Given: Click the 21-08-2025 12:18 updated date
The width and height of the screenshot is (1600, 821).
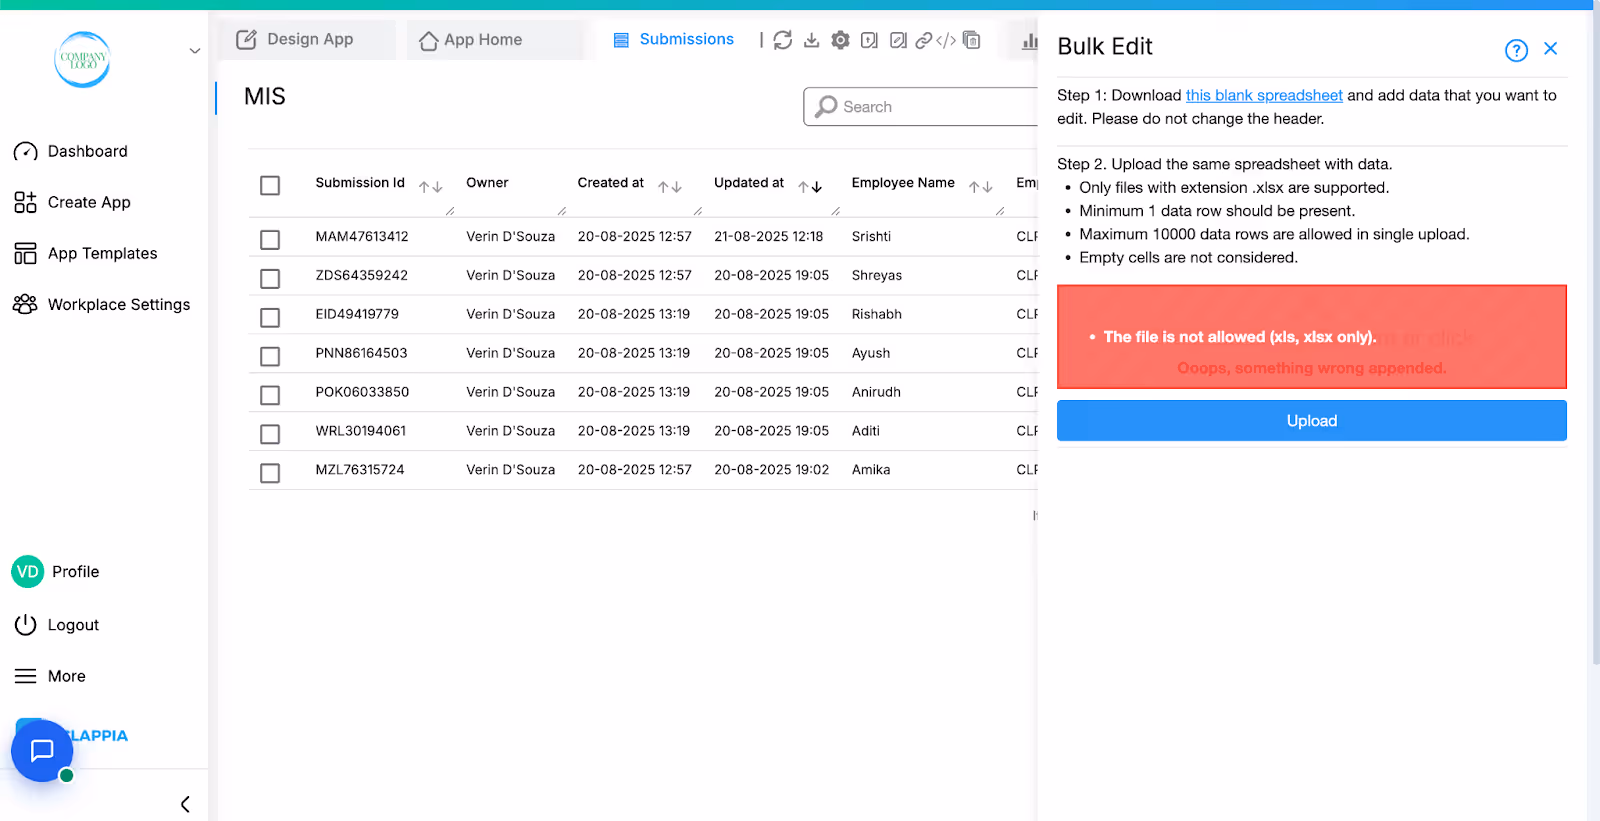Looking at the screenshot, I should pyautogui.click(x=769, y=237).
